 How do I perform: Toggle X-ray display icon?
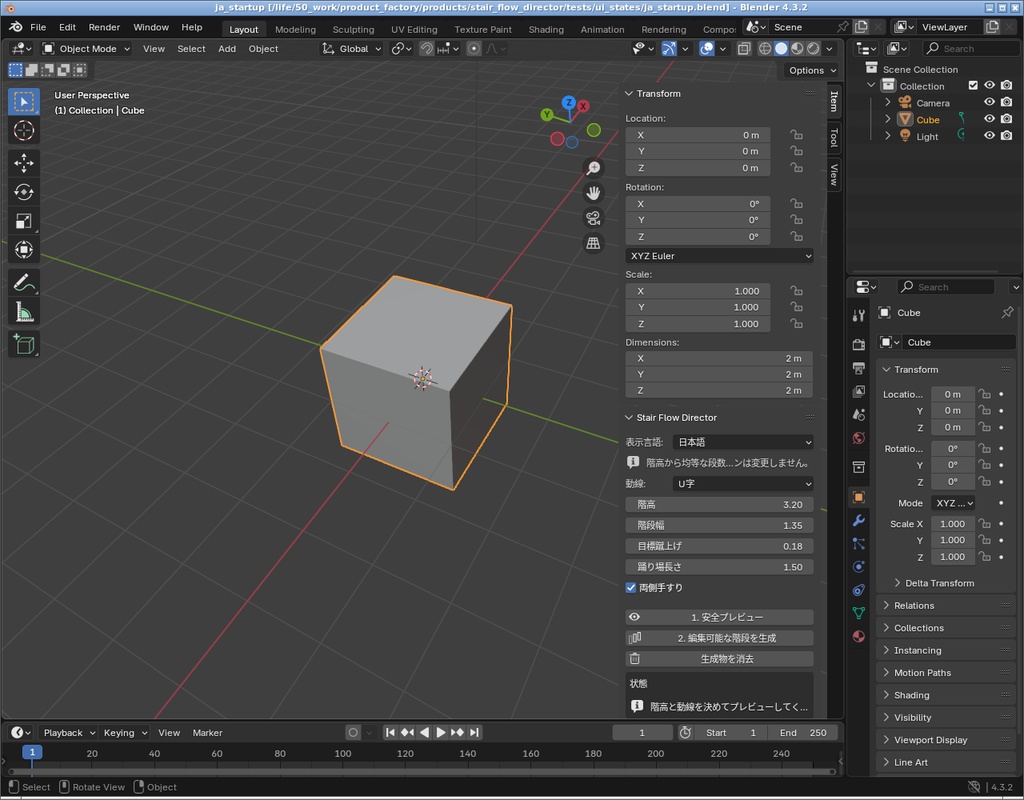[x=744, y=48]
